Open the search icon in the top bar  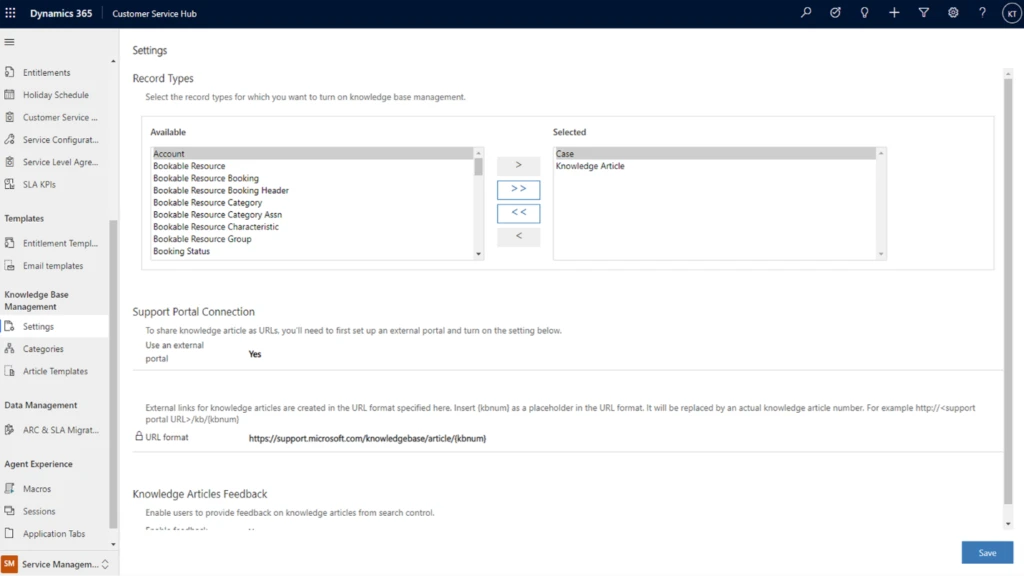[x=806, y=13]
